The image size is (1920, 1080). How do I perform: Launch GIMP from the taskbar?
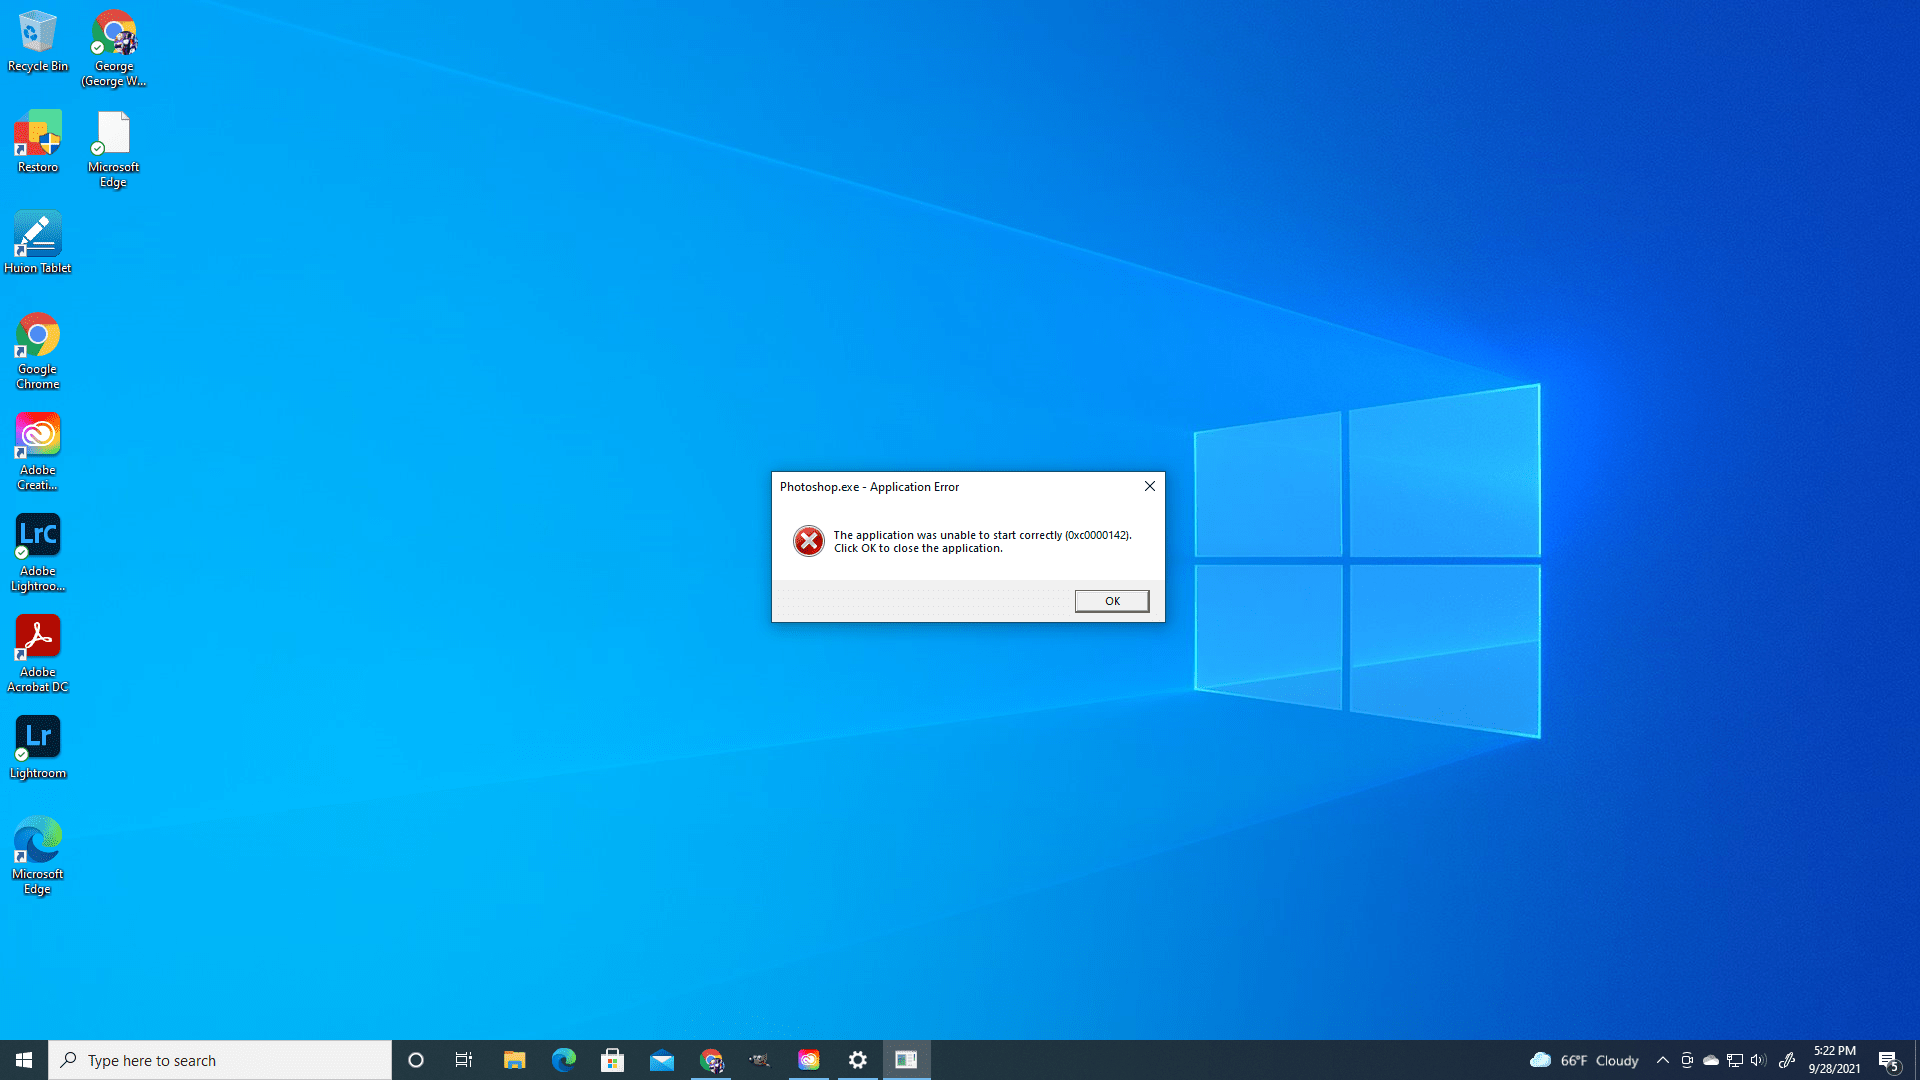(760, 1059)
